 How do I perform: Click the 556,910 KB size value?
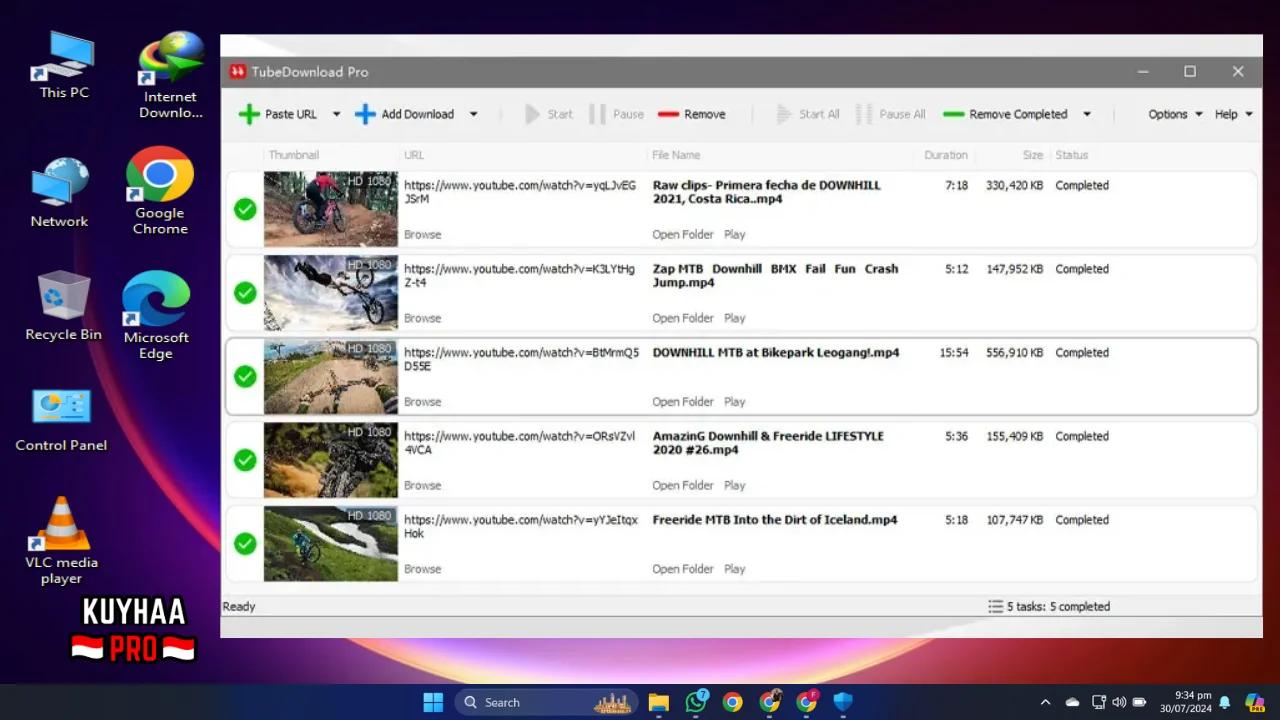pyautogui.click(x=1014, y=353)
